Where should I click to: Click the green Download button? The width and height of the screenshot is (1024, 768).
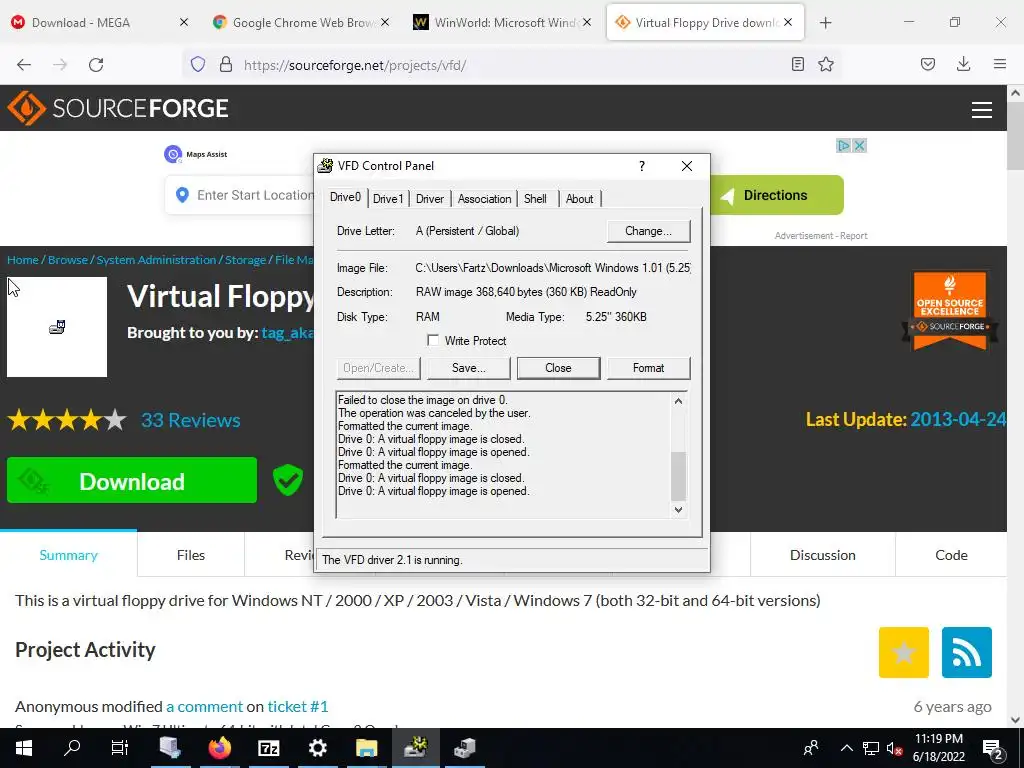click(x=132, y=481)
